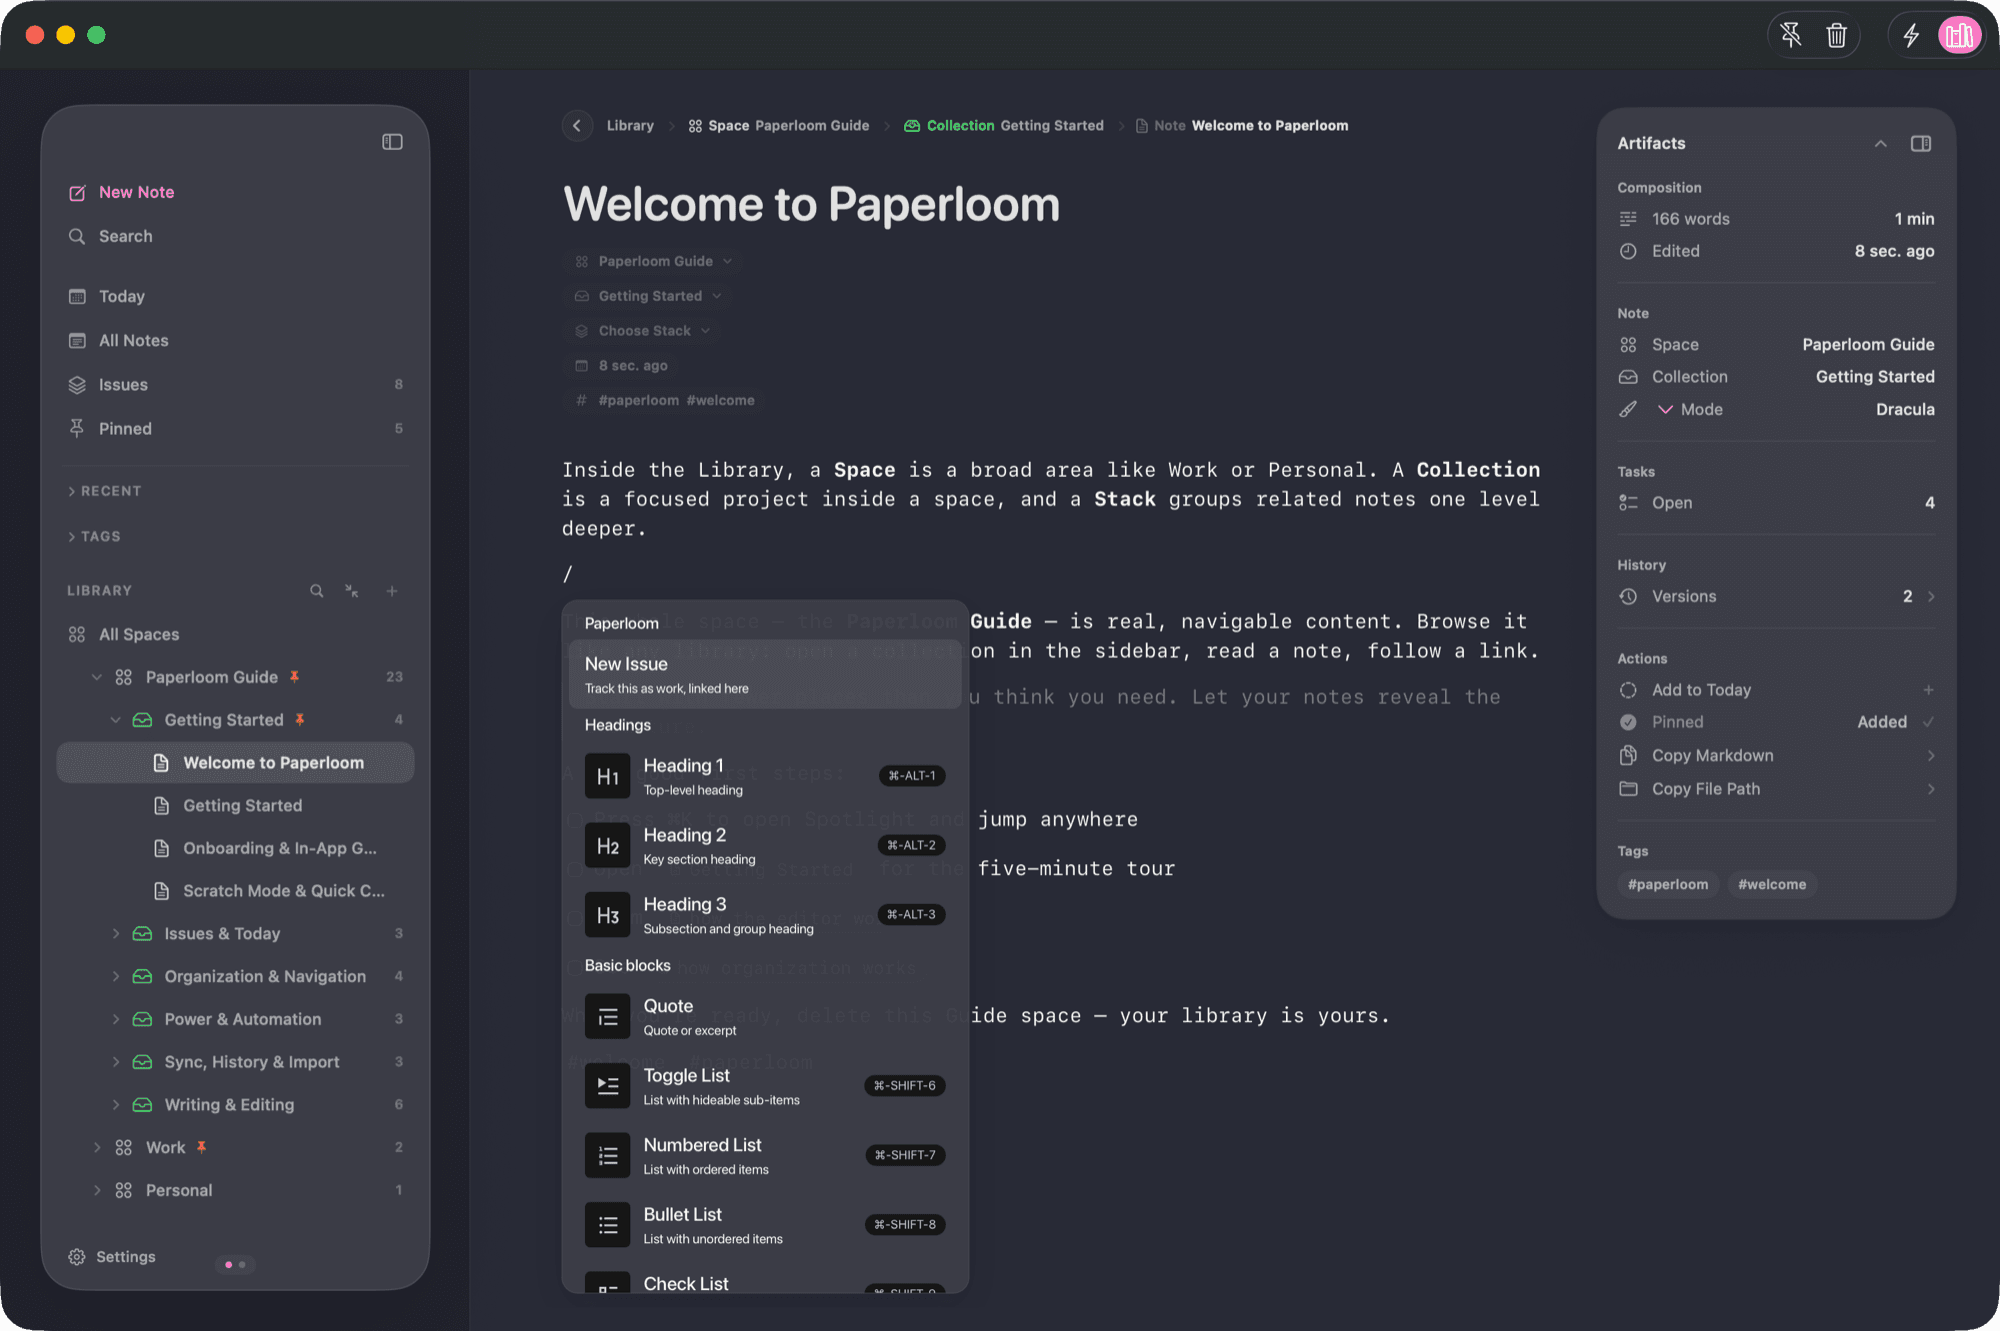Collapse the Paperloom Guide space

tap(97, 677)
